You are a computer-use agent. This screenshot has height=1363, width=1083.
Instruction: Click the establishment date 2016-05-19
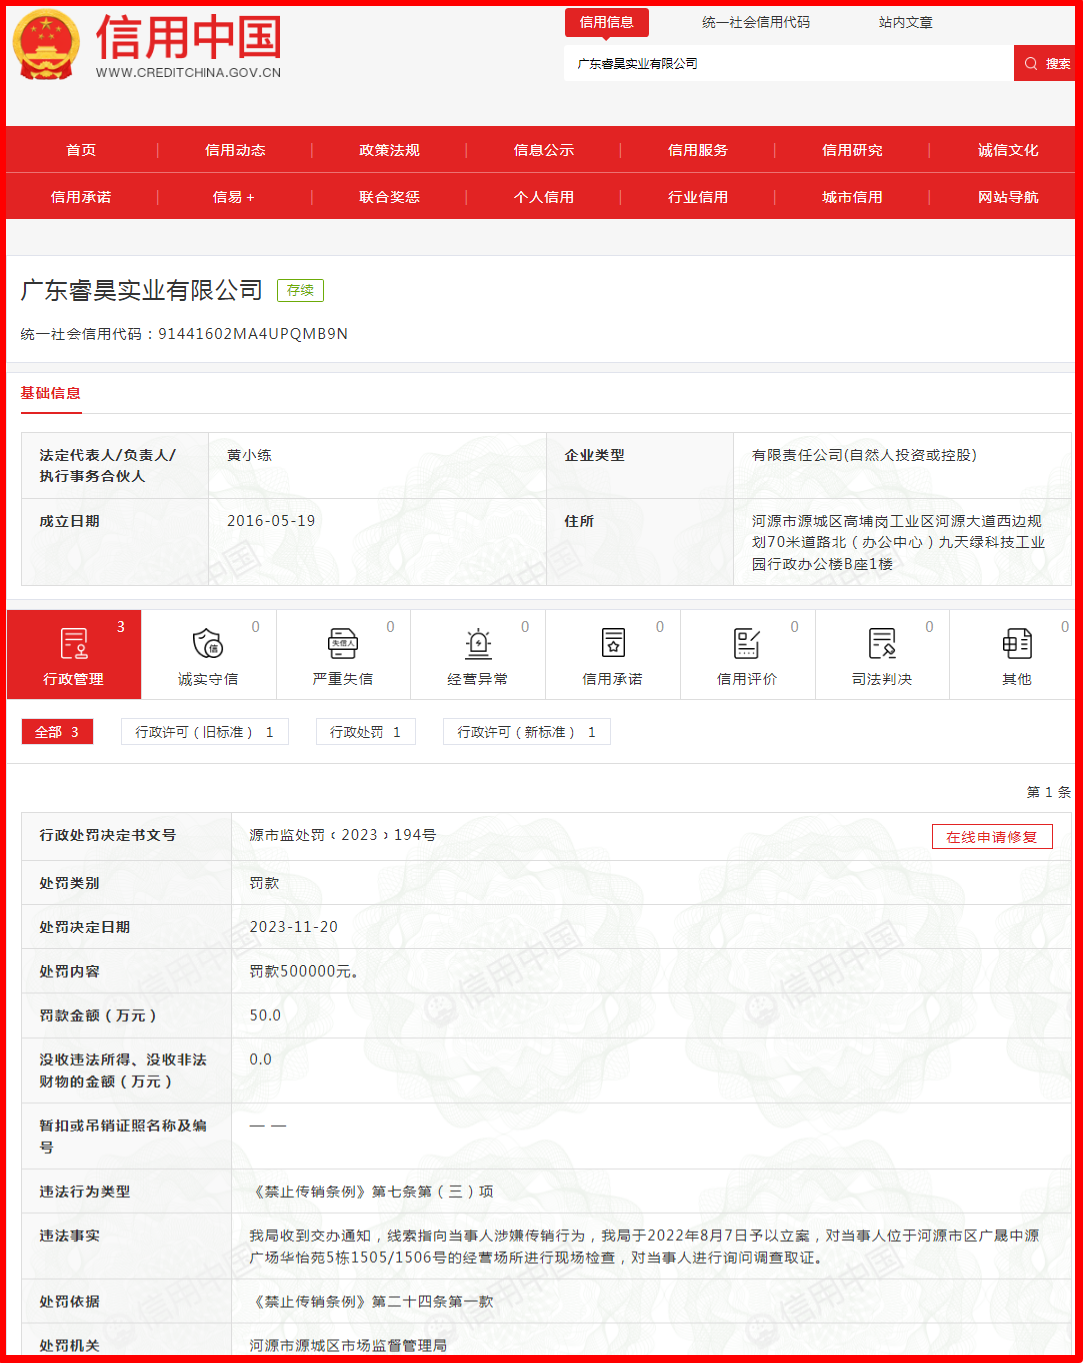point(271,521)
